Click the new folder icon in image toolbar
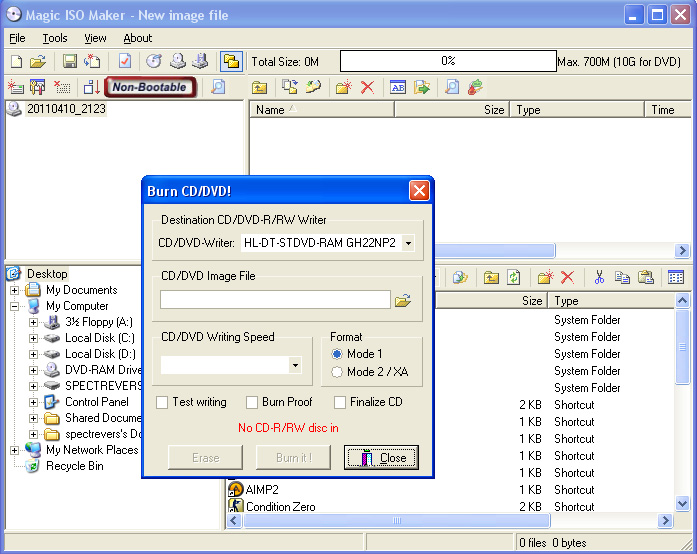697x554 pixels. 343,87
